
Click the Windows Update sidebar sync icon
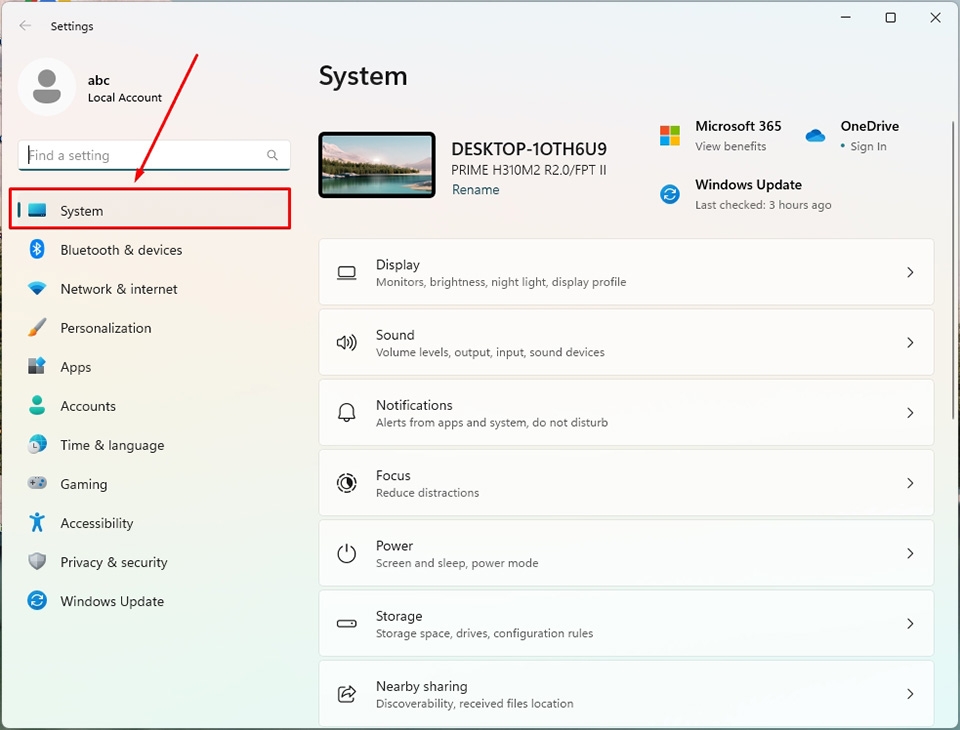37,601
